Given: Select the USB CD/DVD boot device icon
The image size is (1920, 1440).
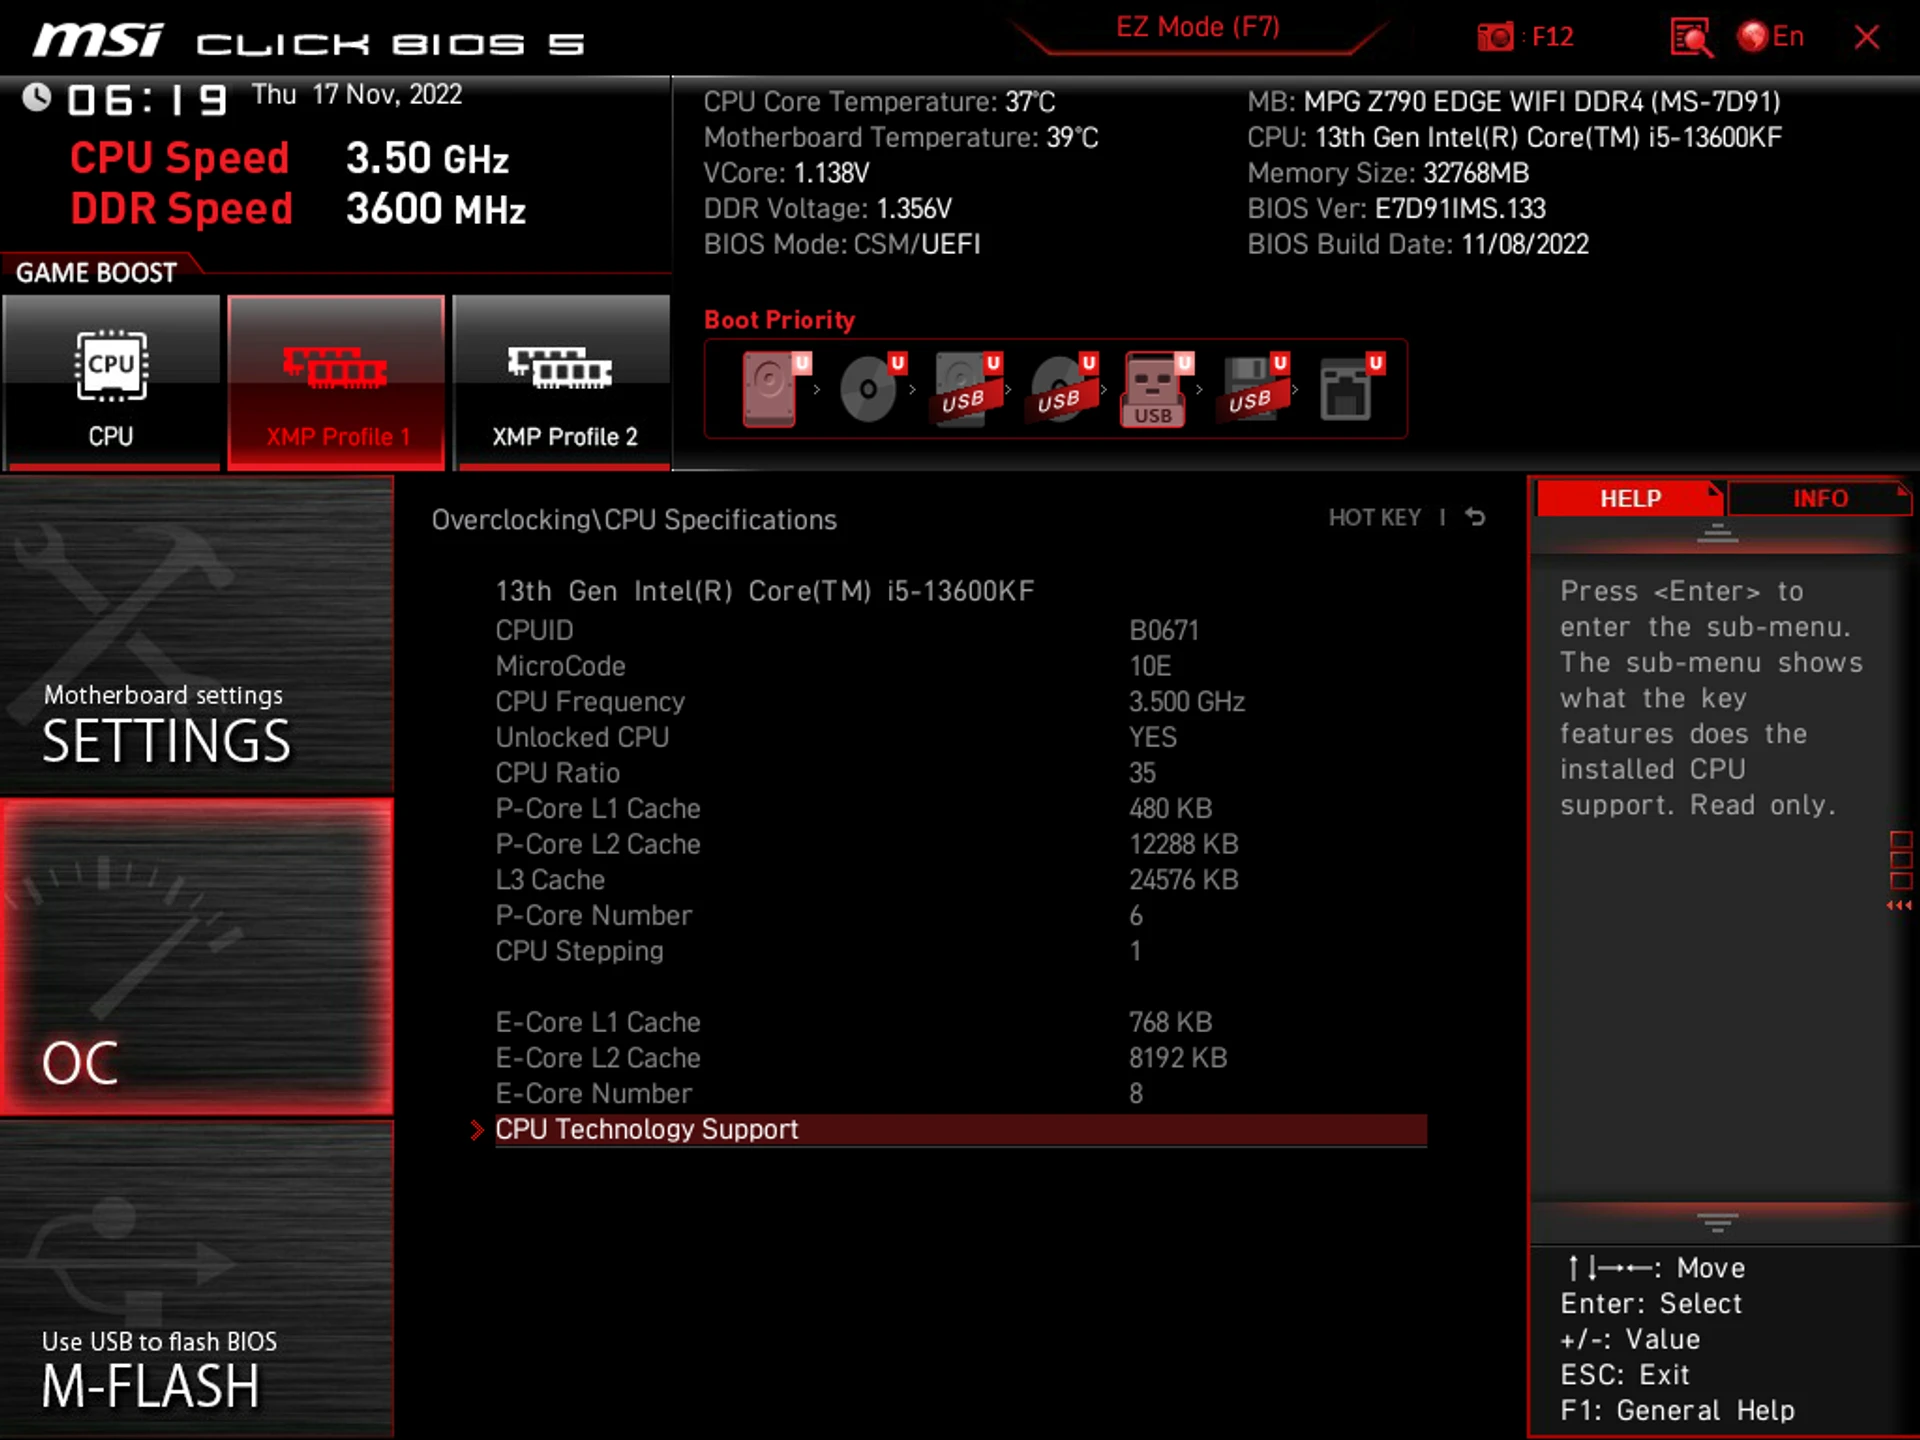Looking at the screenshot, I should (1062, 389).
